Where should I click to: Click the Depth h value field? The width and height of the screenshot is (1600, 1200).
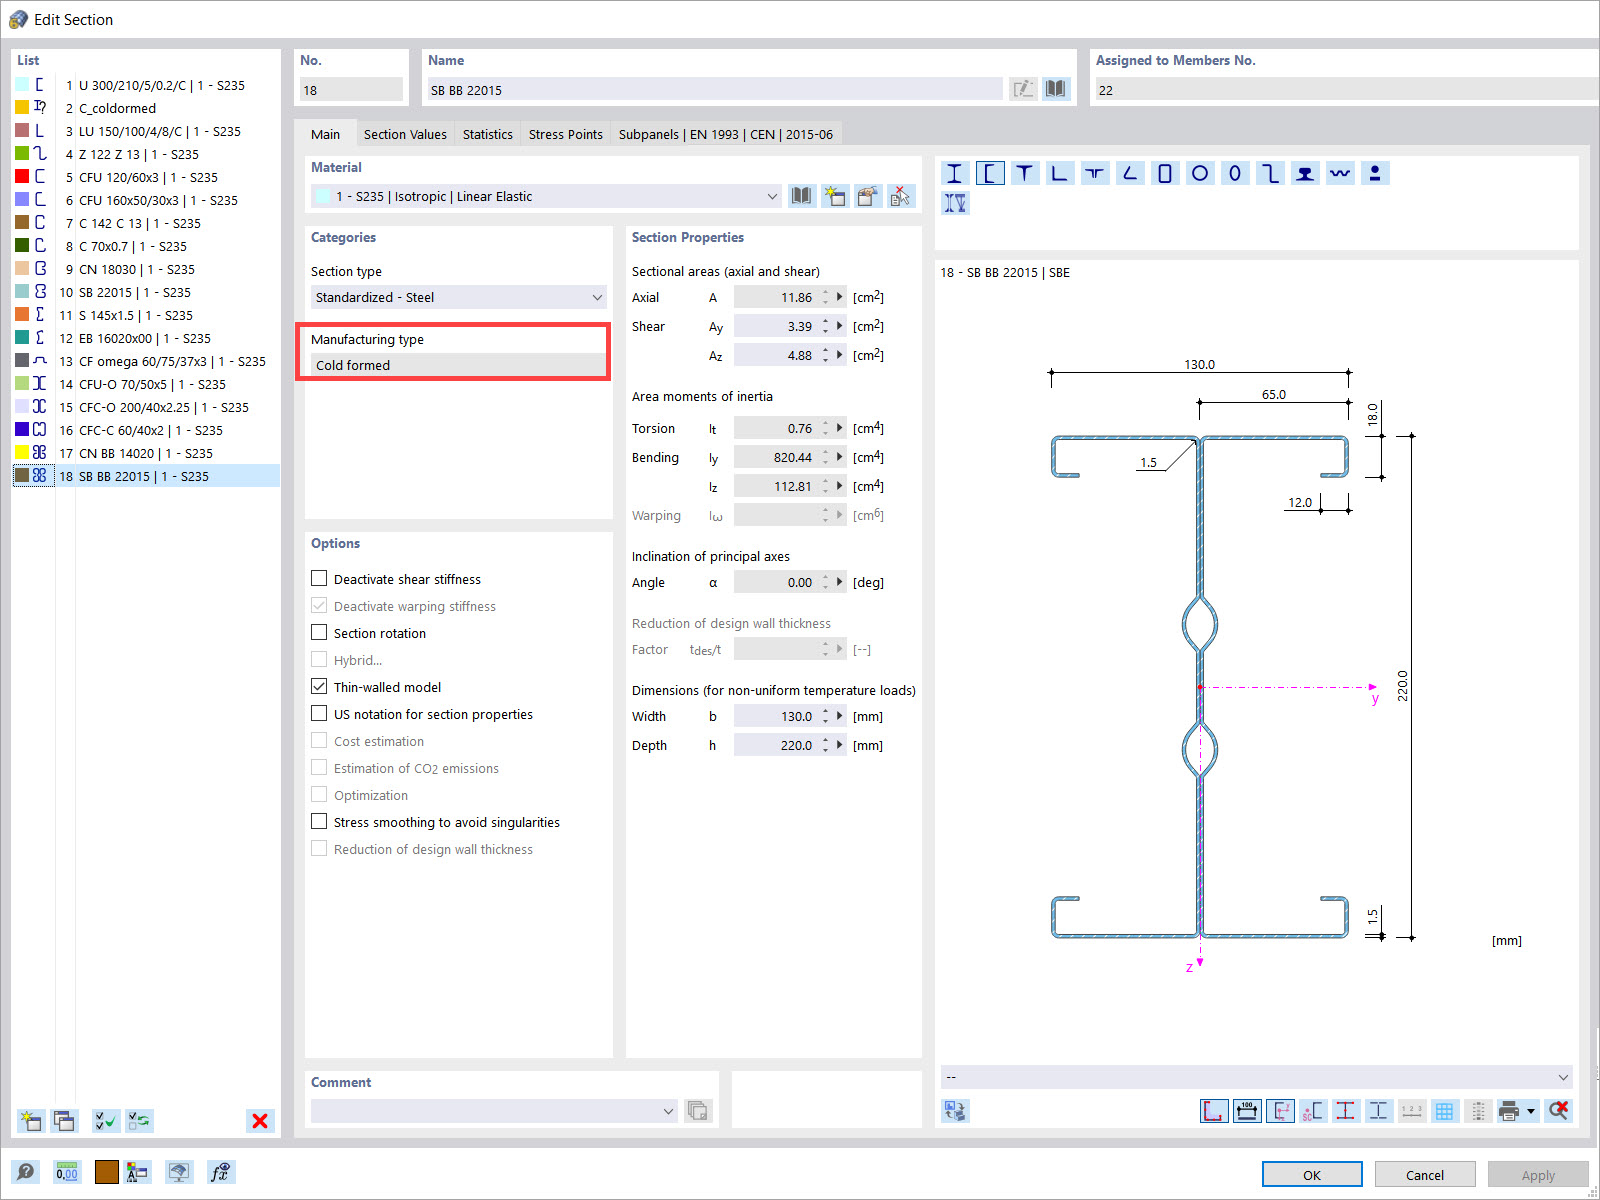click(776, 745)
